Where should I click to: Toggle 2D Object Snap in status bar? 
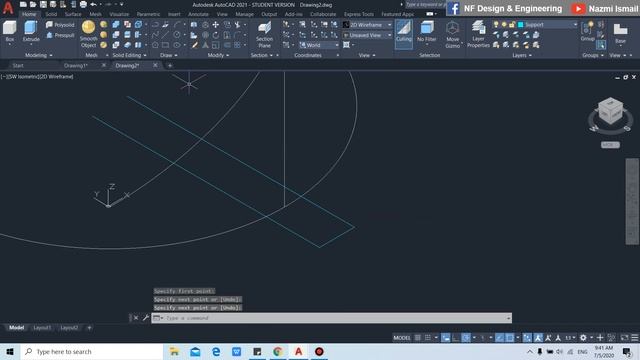tap(510, 338)
